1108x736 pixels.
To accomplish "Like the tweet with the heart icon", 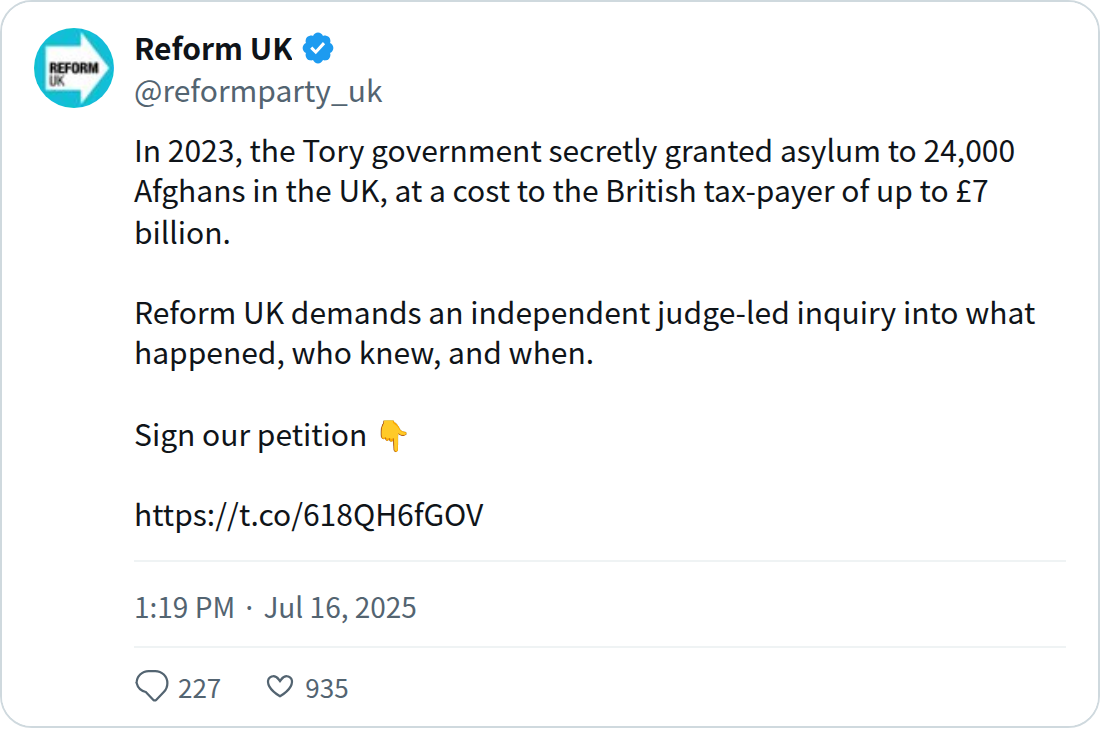I will 280,686.
